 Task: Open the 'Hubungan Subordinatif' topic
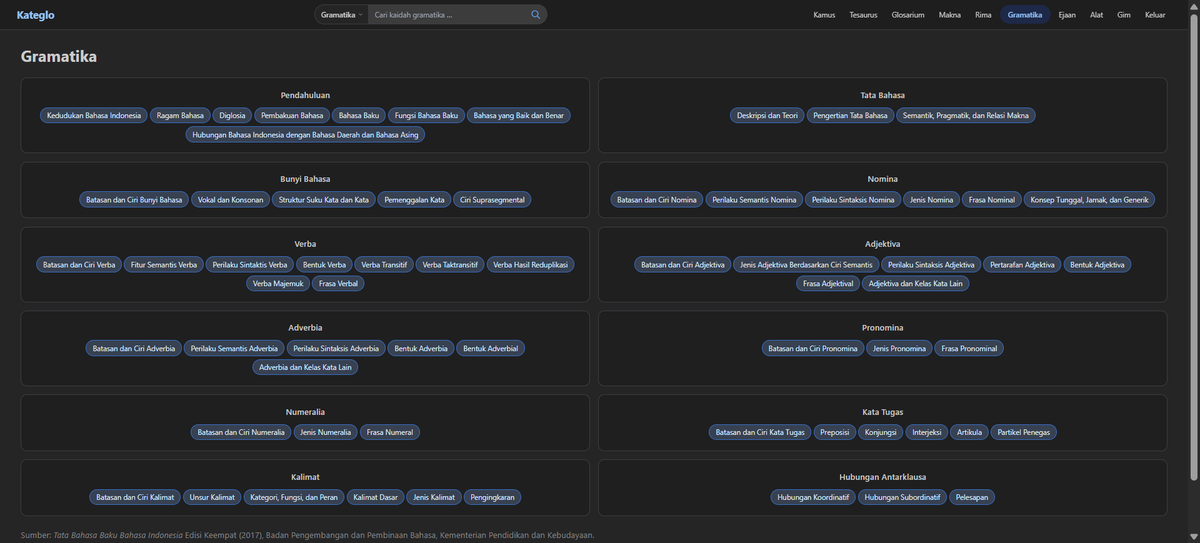pyautogui.click(x=902, y=498)
